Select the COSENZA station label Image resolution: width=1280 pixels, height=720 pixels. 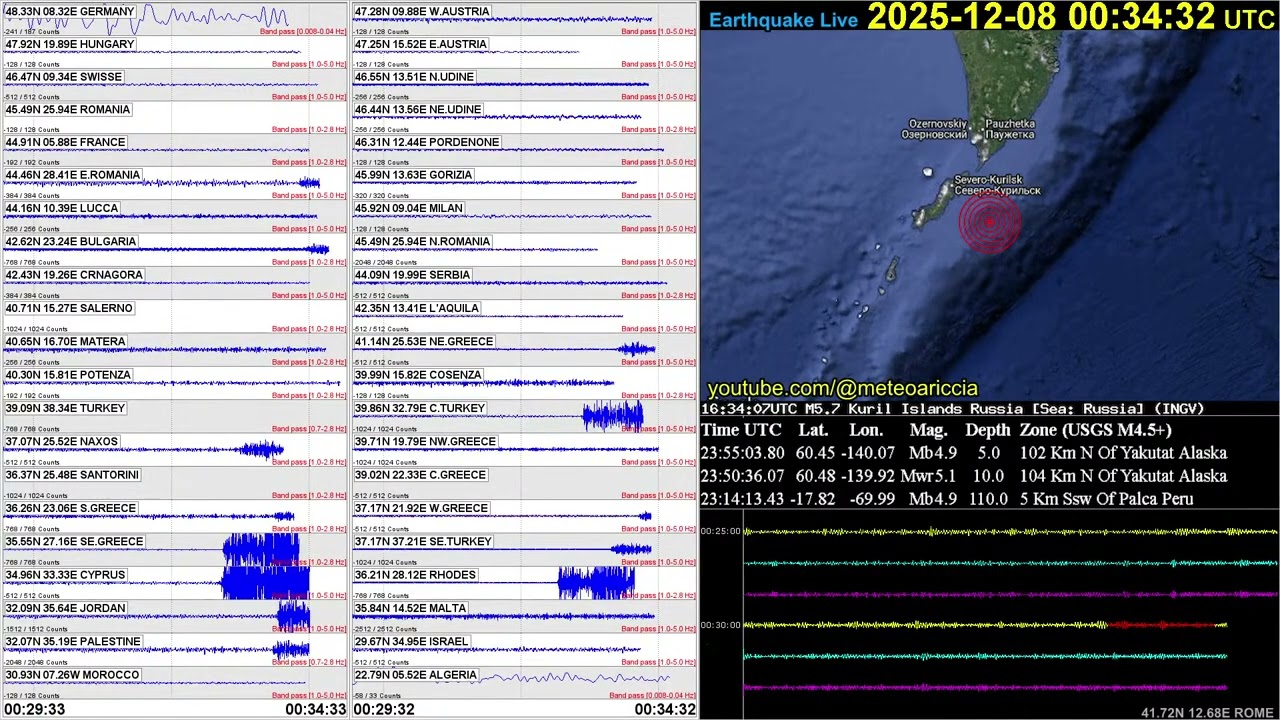[x=419, y=376]
